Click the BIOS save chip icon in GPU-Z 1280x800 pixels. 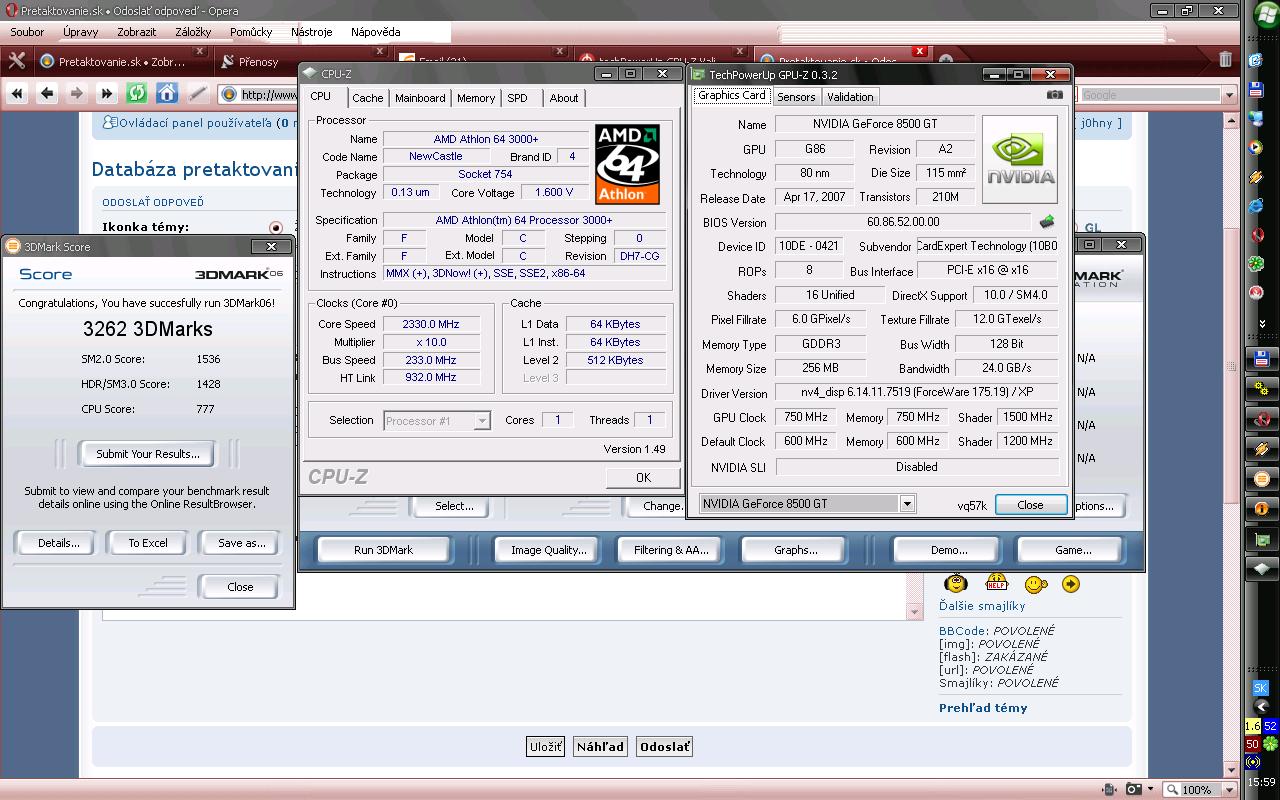(1047, 222)
